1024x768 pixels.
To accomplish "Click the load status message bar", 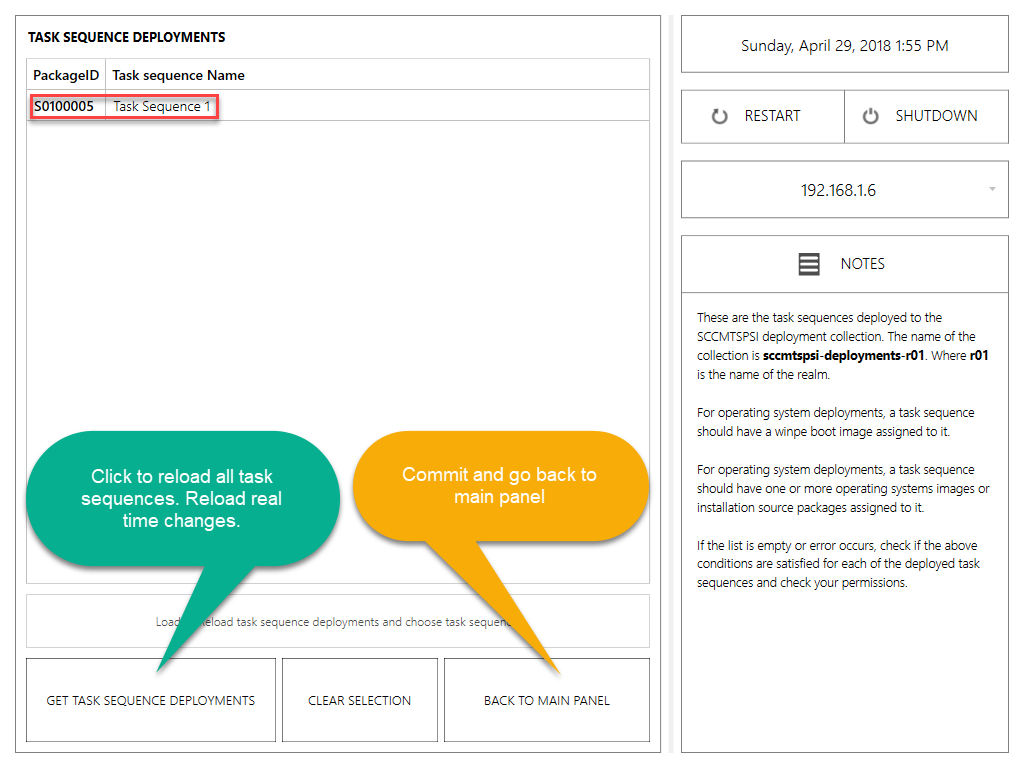I will pyautogui.click(x=337, y=622).
